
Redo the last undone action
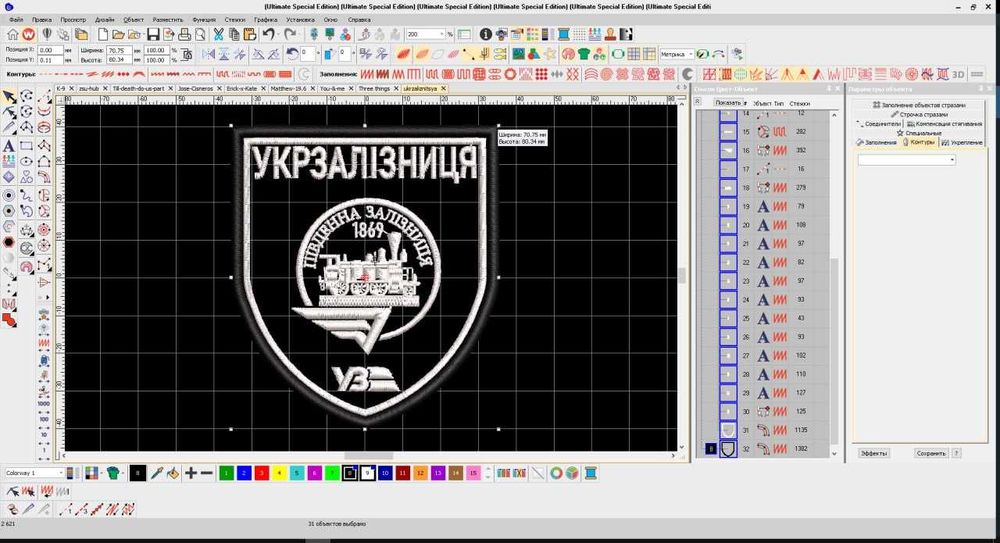[290, 34]
